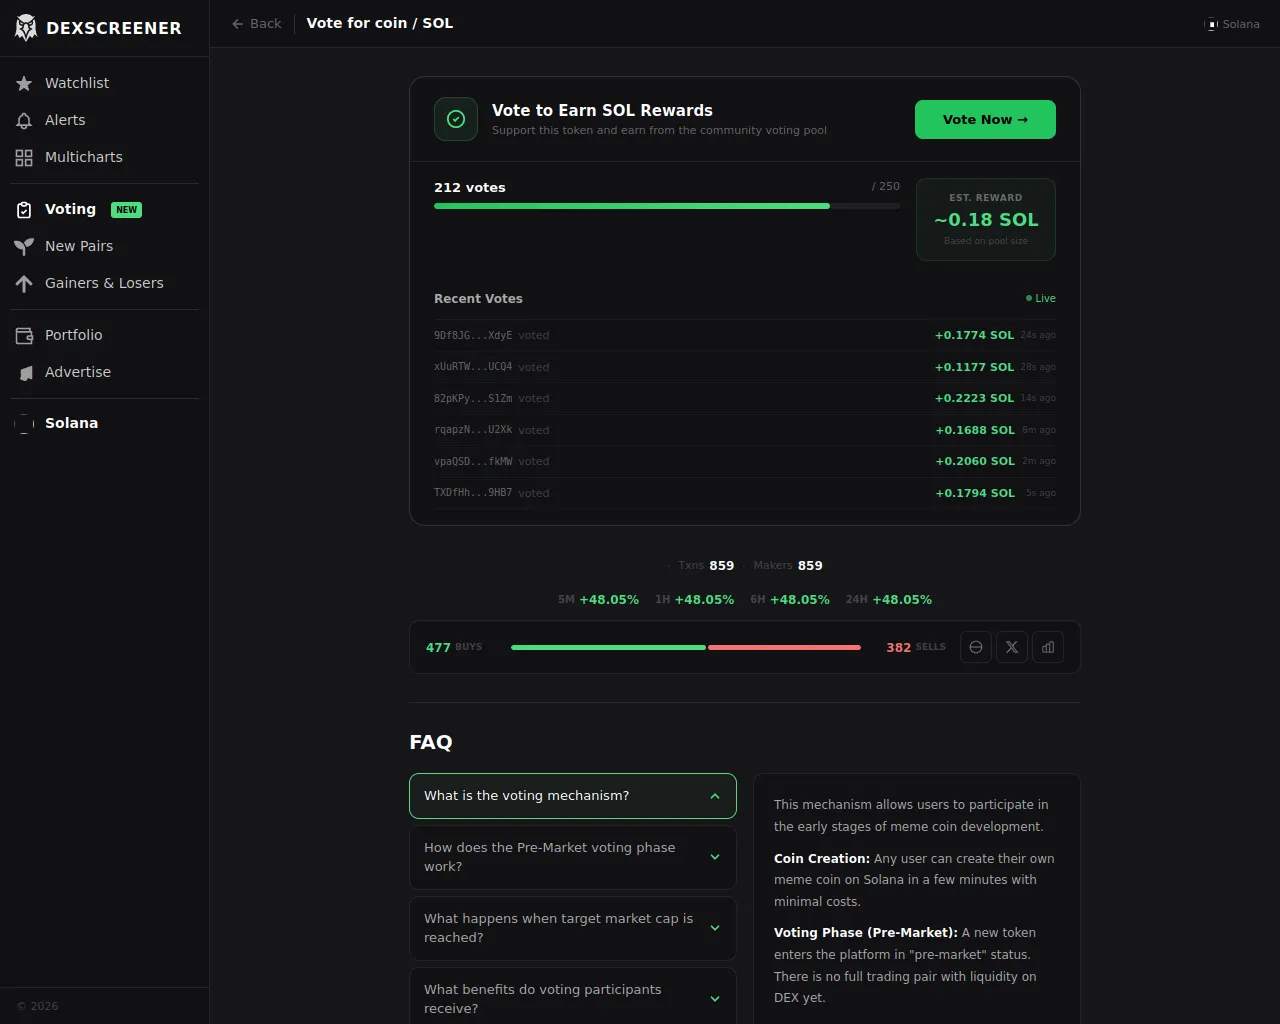Screen dimensions: 1280x1024
Task: Expand the Pre-Market voting phase question
Action: point(572,857)
